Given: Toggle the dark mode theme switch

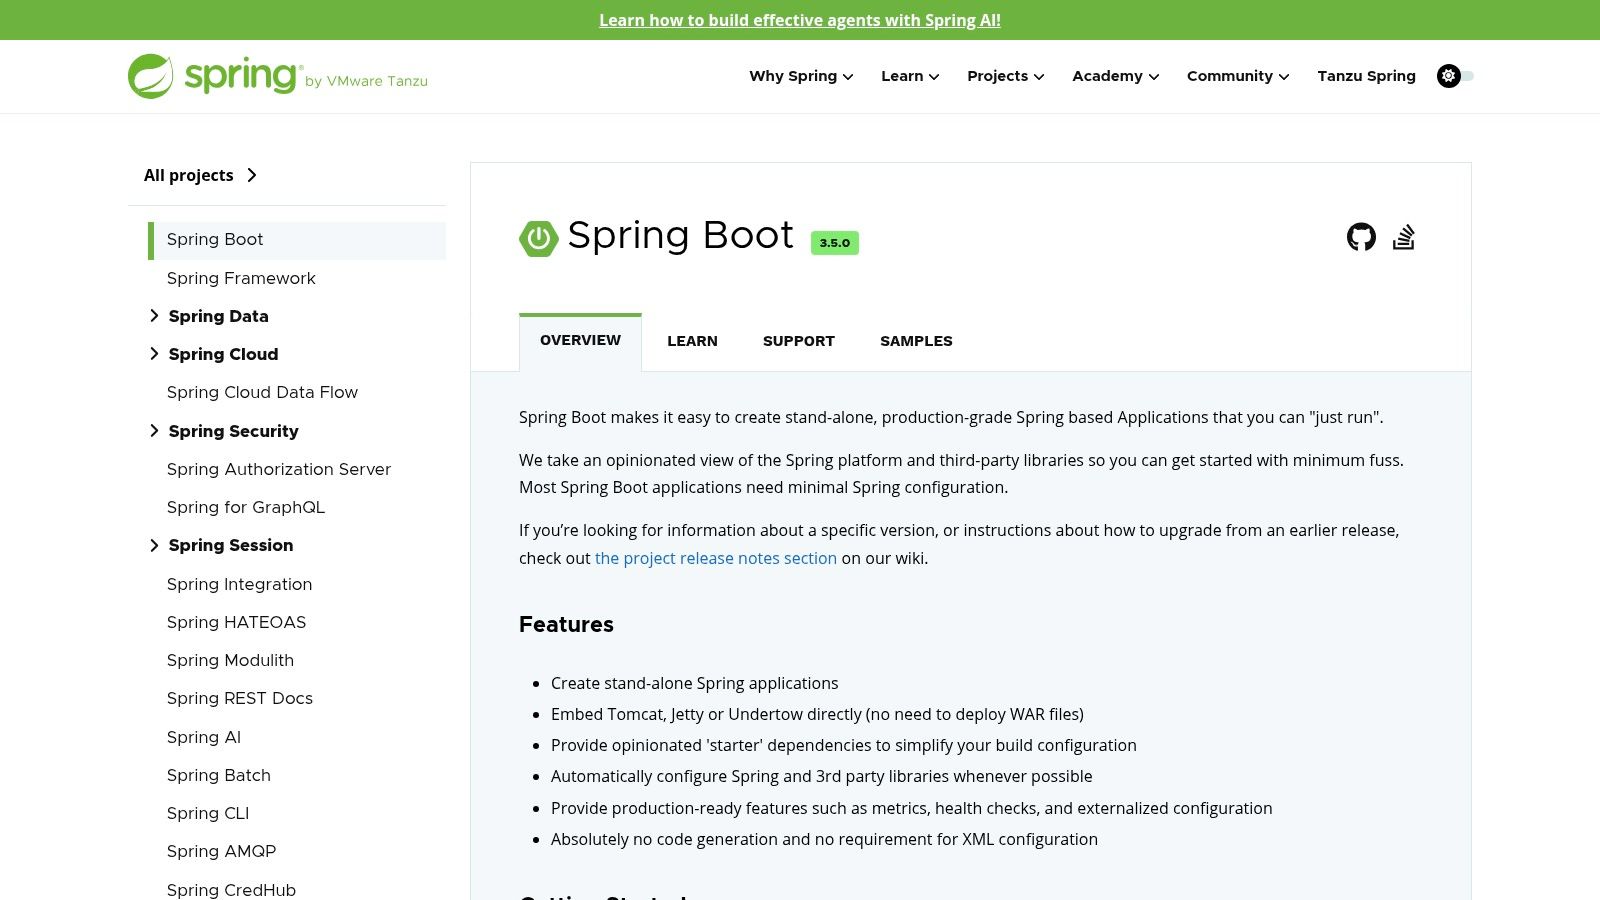Looking at the screenshot, I should (x=1455, y=76).
